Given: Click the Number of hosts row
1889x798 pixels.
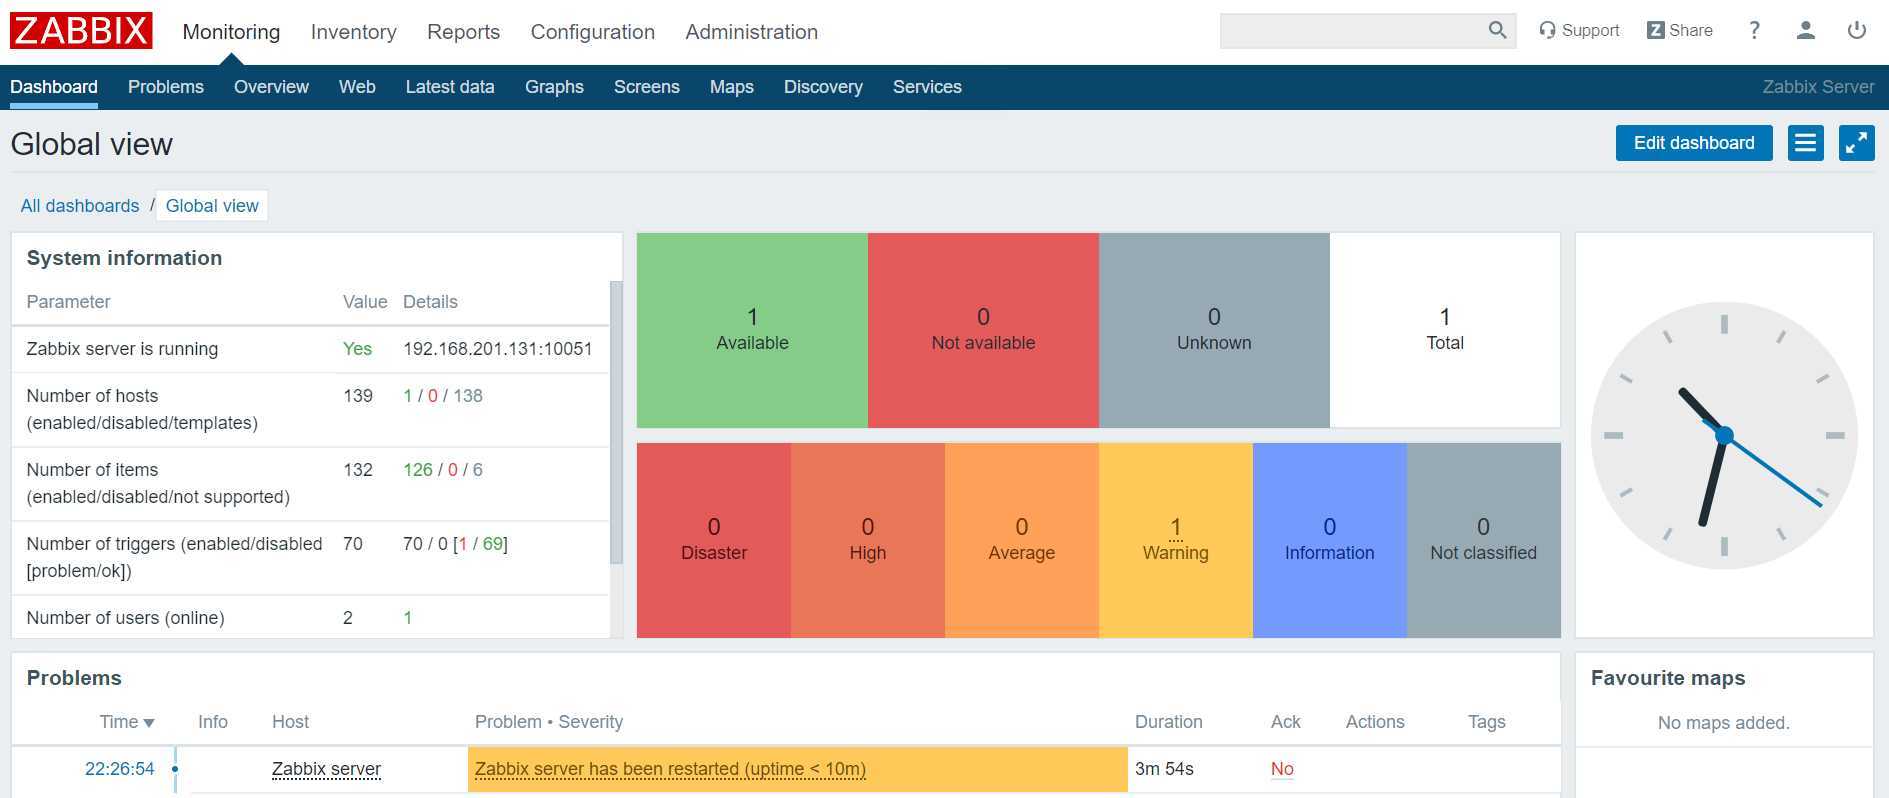Looking at the screenshot, I should pos(310,410).
